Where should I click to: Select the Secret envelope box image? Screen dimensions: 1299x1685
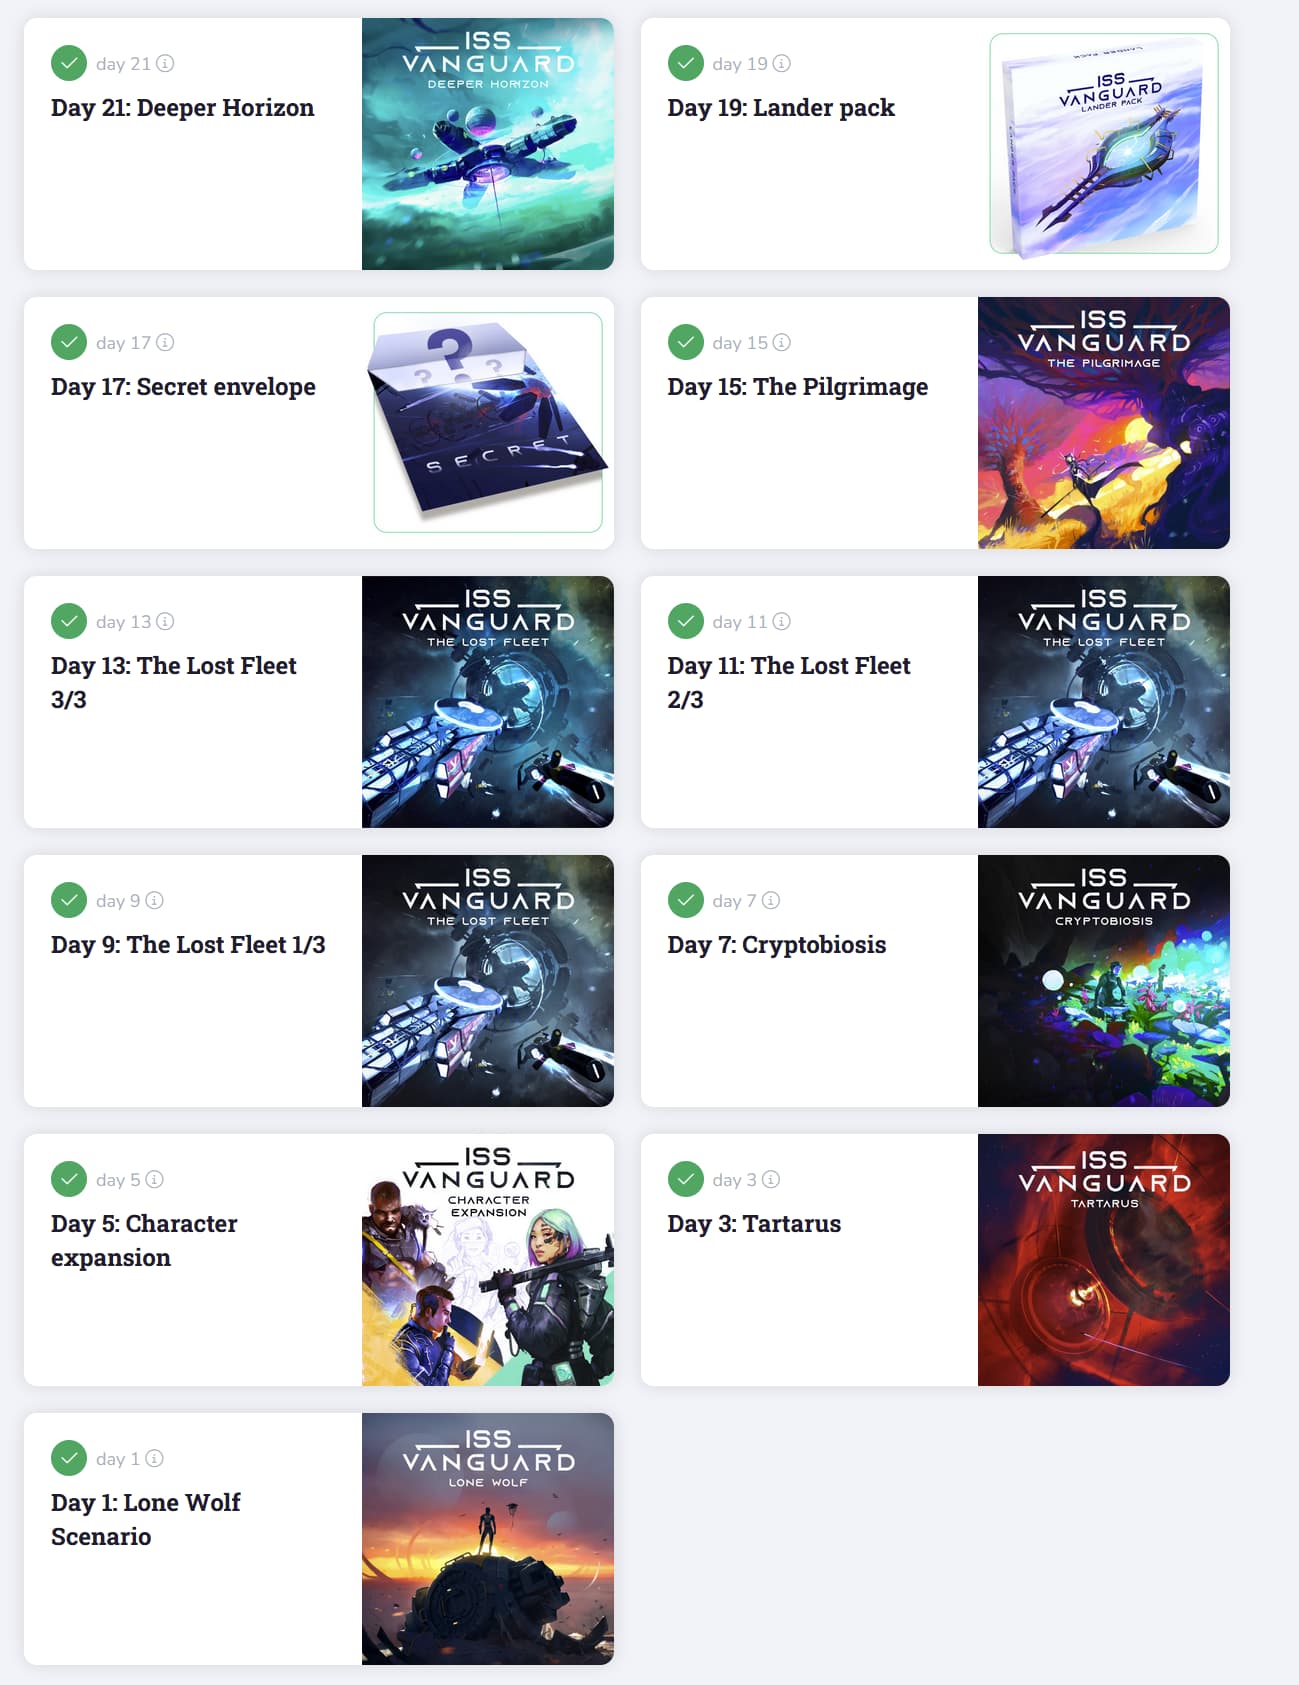click(x=488, y=422)
